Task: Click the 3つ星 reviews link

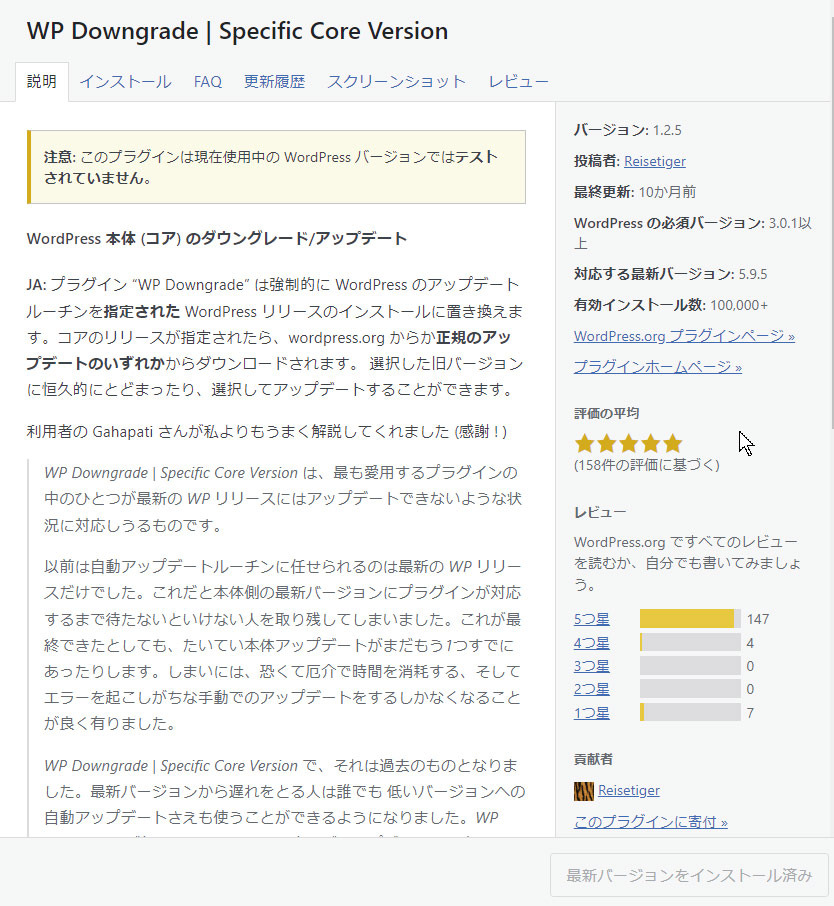Action: tap(591, 666)
